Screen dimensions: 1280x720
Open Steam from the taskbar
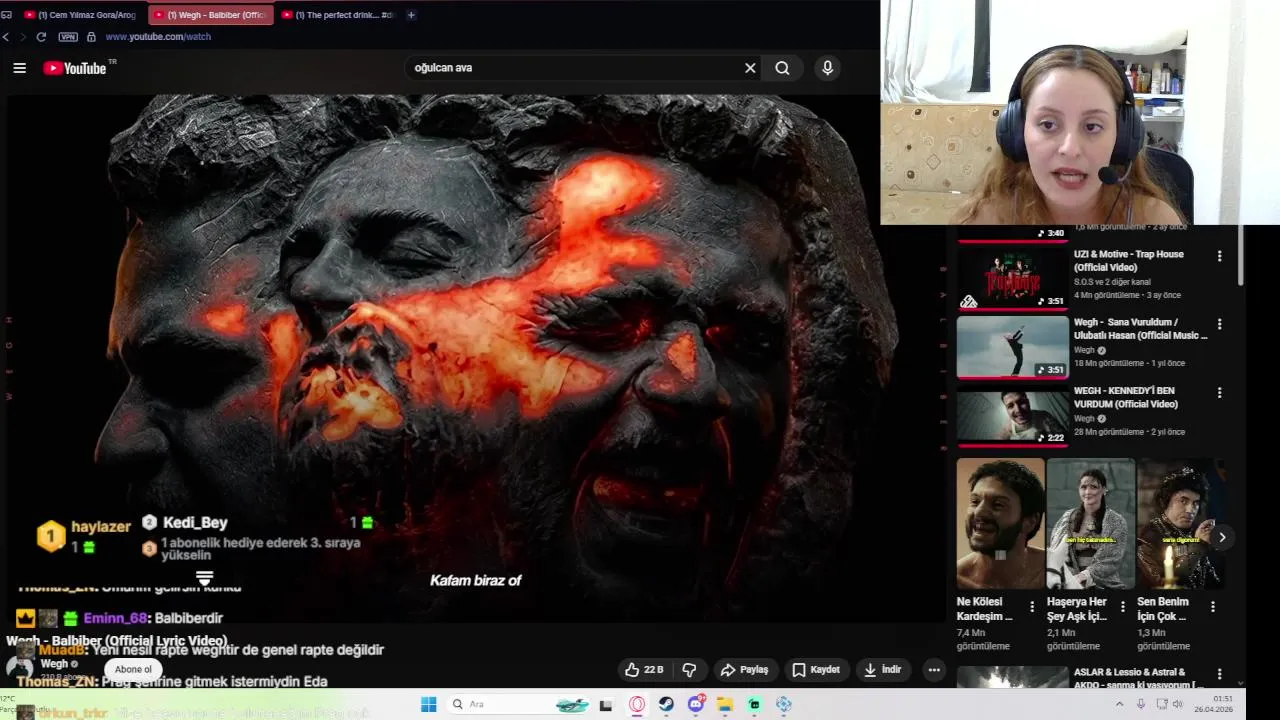(666, 704)
